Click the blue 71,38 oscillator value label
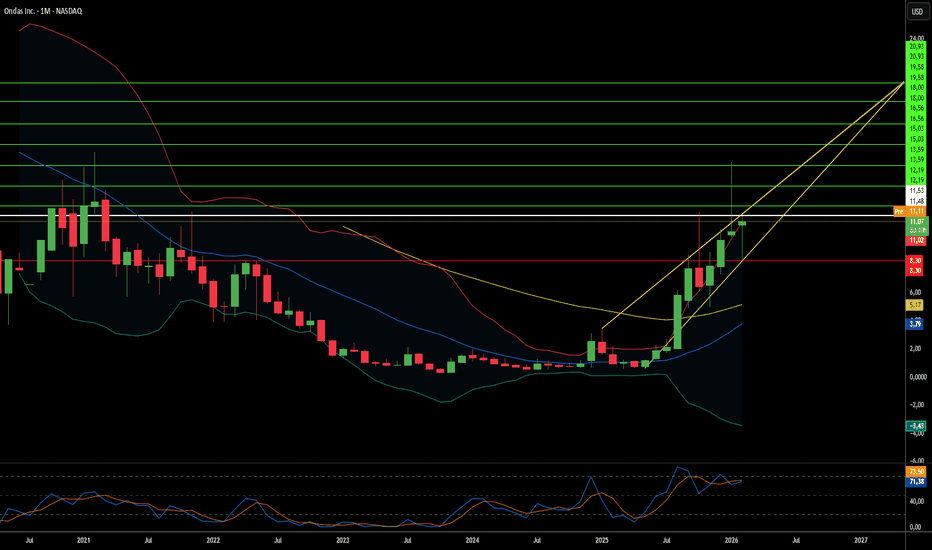 (x=916, y=481)
